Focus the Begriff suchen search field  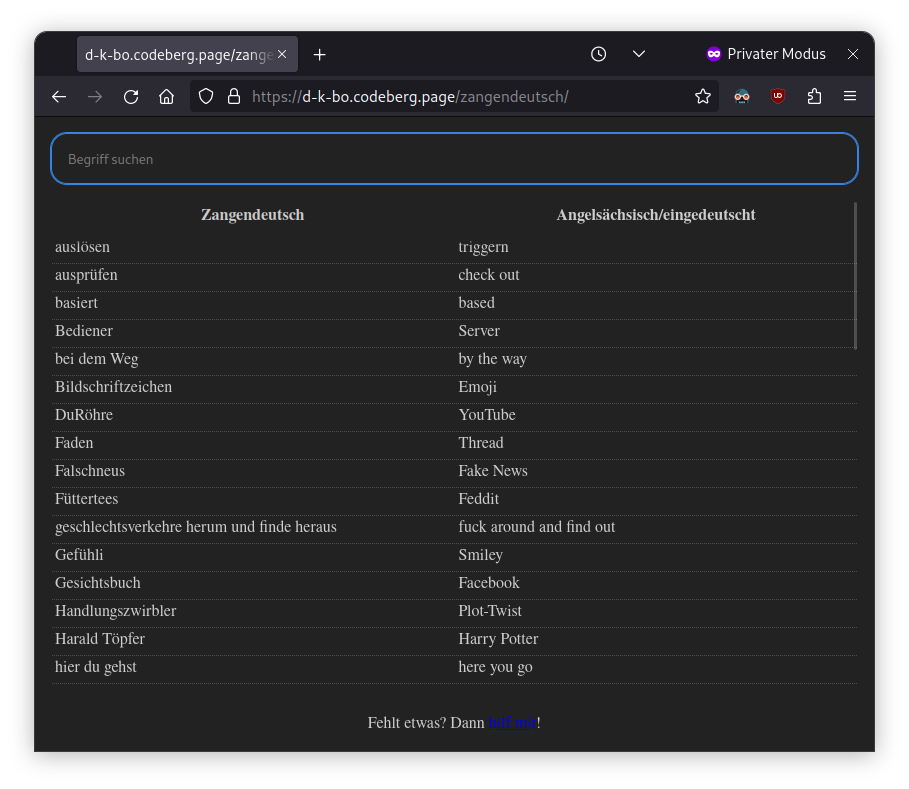click(454, 159)
